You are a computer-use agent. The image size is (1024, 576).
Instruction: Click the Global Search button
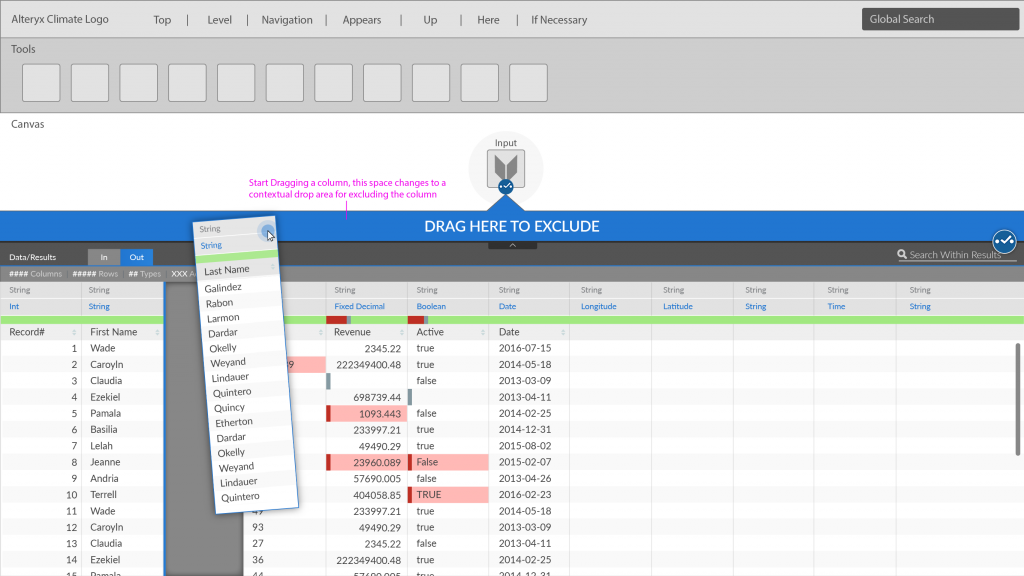[x=939, y=18]
